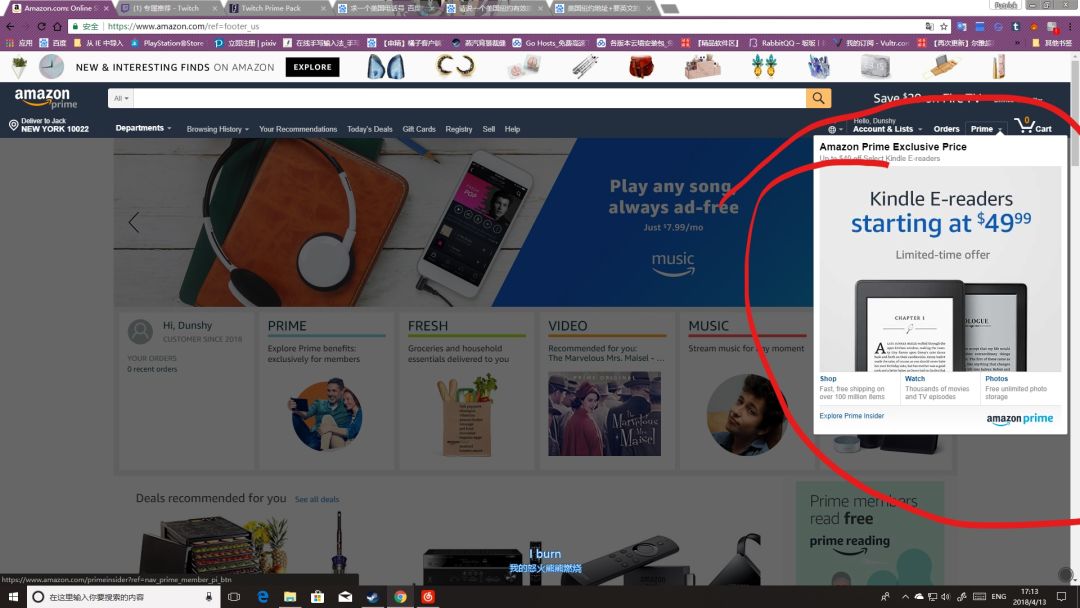Expand the Prime nav dropdown
This screenshot has height=608, width=1080.
(986, 129)
